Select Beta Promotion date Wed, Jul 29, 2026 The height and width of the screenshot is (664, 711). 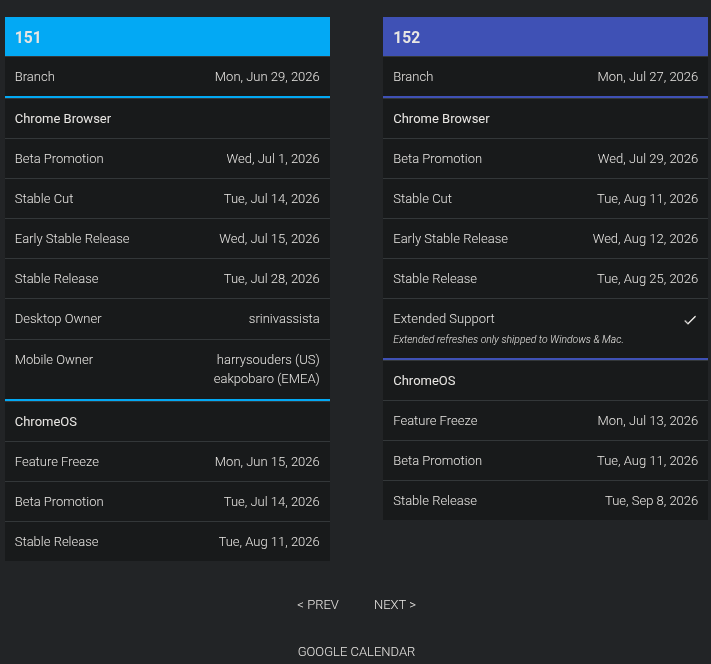(x=647, y=159)
